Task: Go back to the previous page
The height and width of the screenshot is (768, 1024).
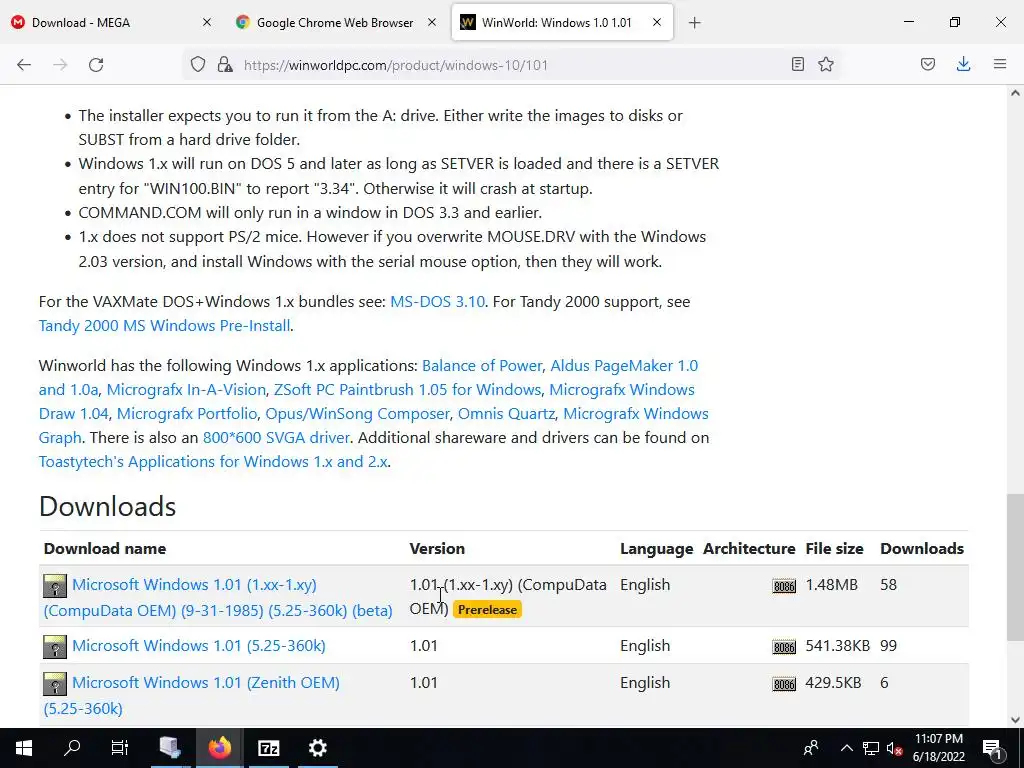Action: point(24,65)
